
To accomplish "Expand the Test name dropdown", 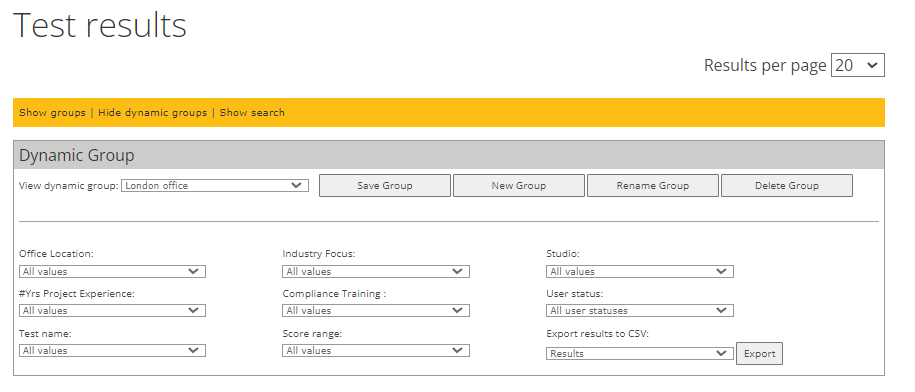I will [112, 350].
